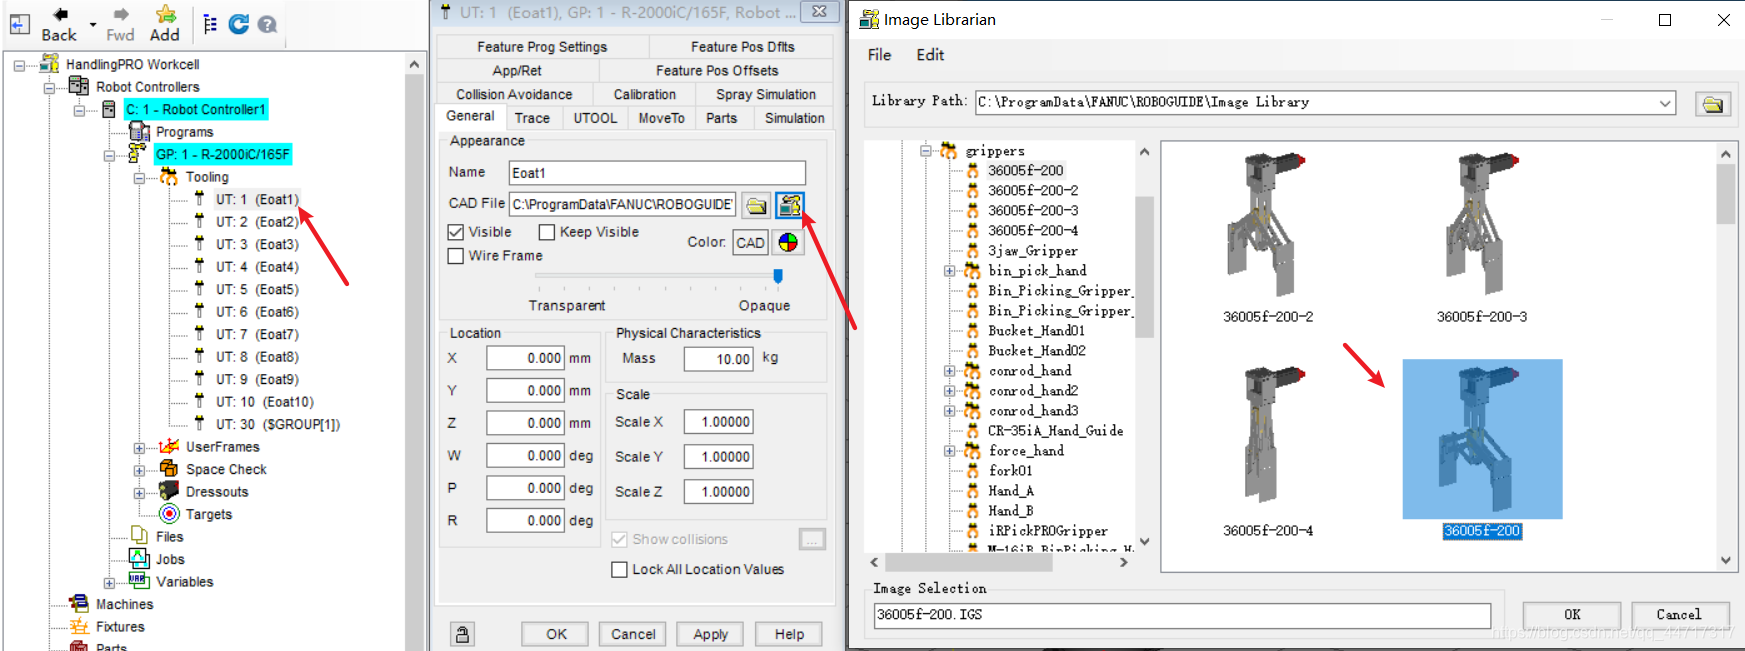Click the Add star icon
This screenshot has height=651, width=1745.
(x=165, y=14)
